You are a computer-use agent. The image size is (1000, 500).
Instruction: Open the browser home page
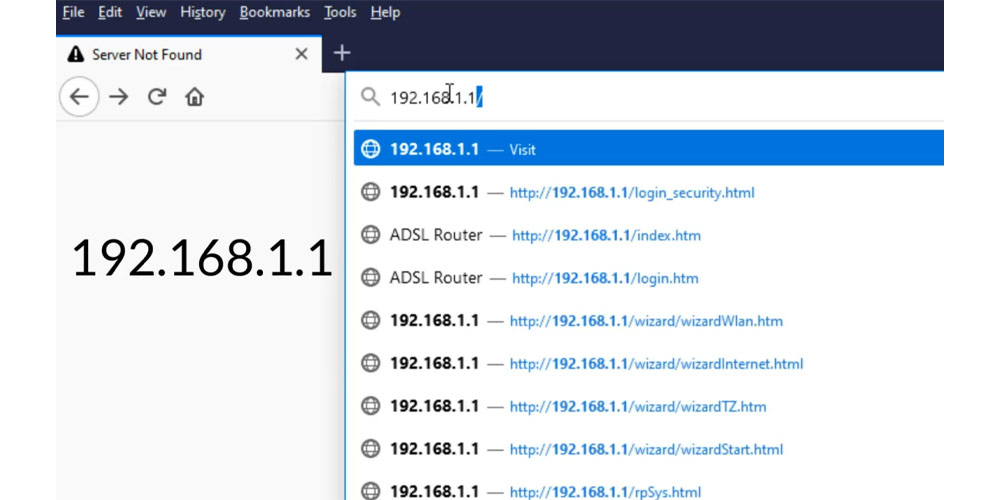[195, 97]
